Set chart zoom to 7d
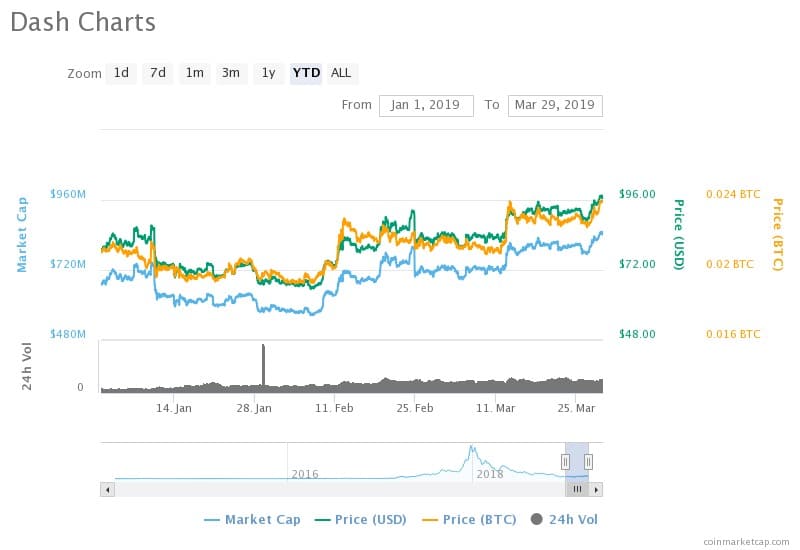 tap(158, 73)
